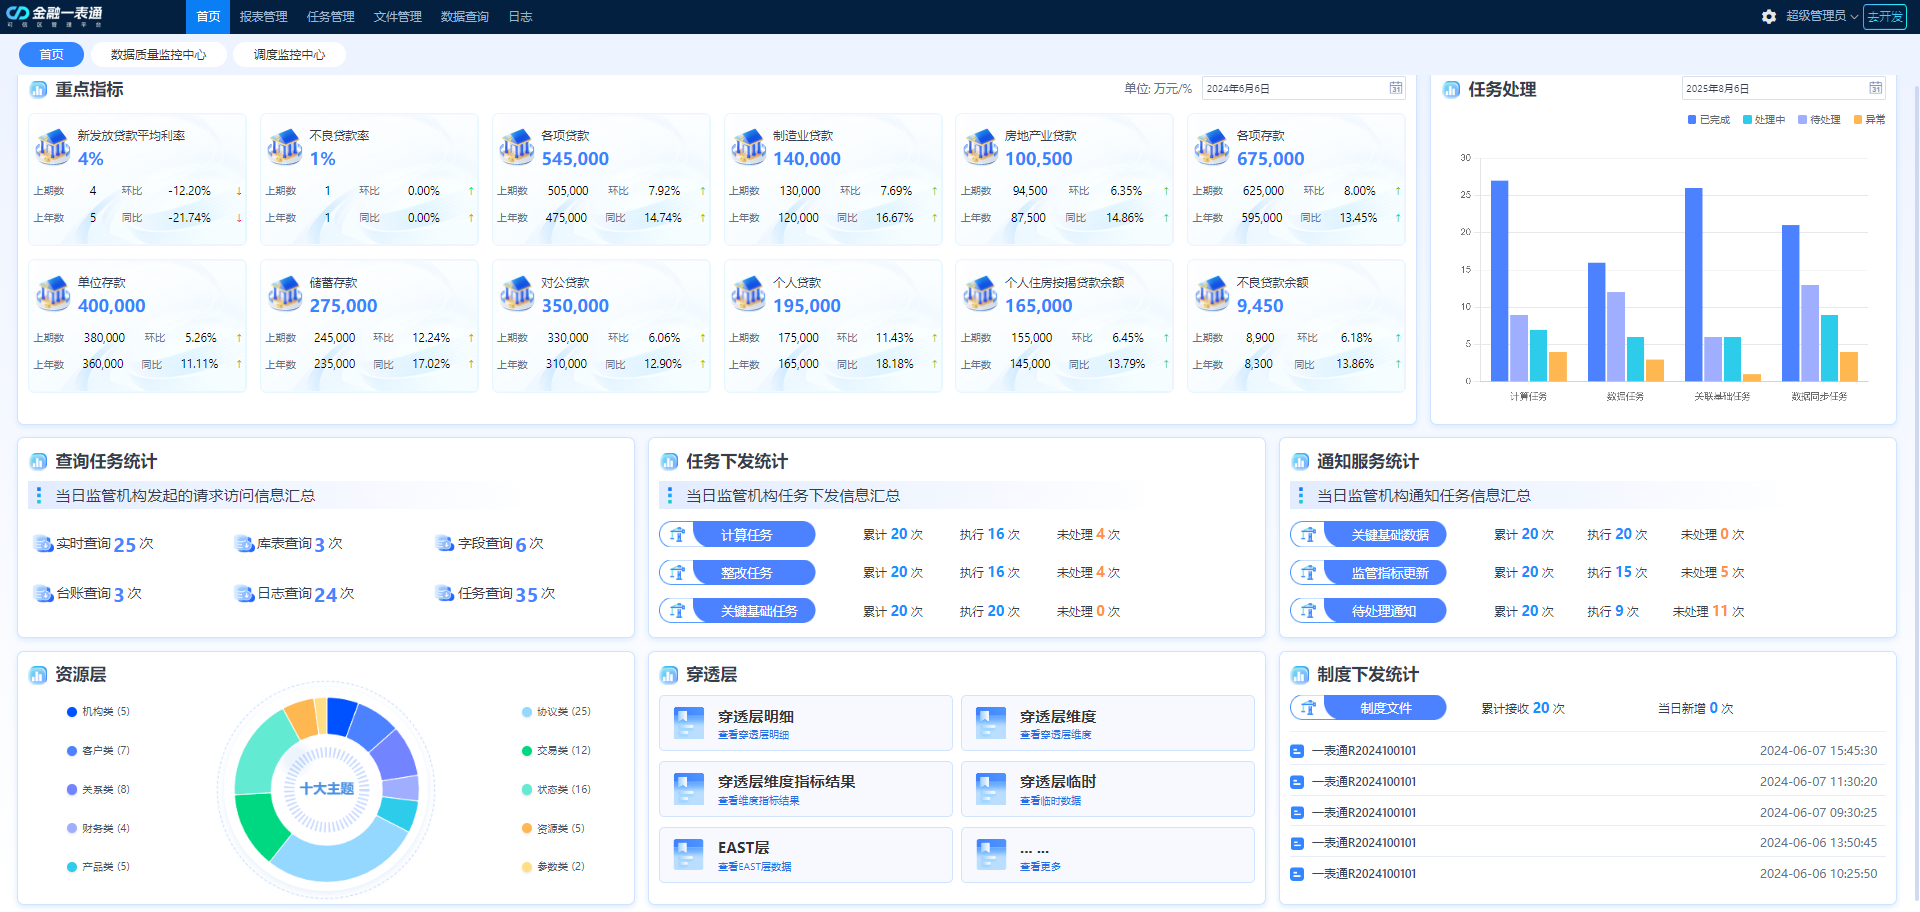Click the 任务处理 panel chart icon
This screenshot has height=912, width=1920.
point(1451,89)
